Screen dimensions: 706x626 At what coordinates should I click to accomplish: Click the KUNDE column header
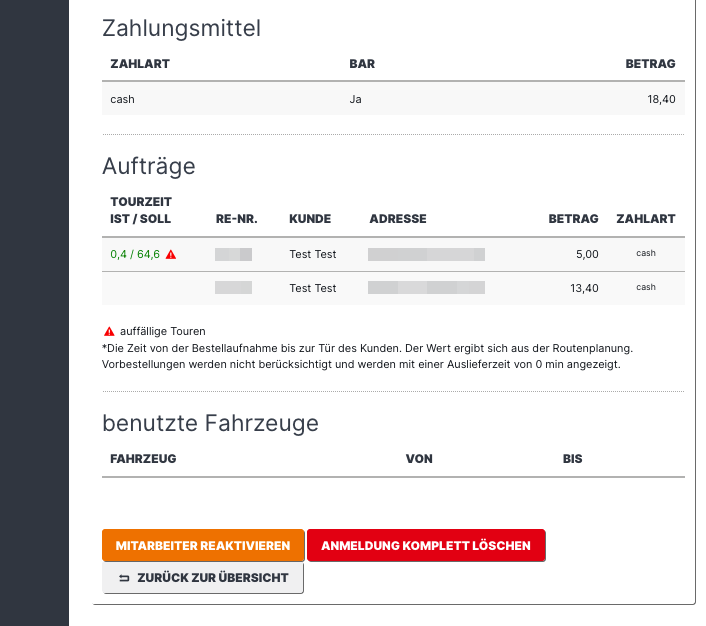coord(310,219)
